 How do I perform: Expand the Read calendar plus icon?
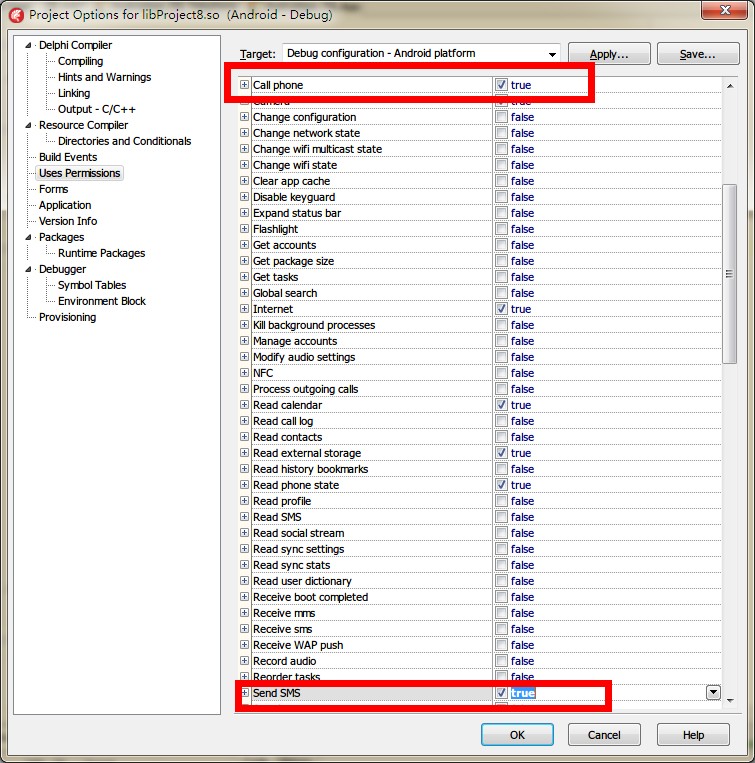pyautogui.click(x=244, y=405)
